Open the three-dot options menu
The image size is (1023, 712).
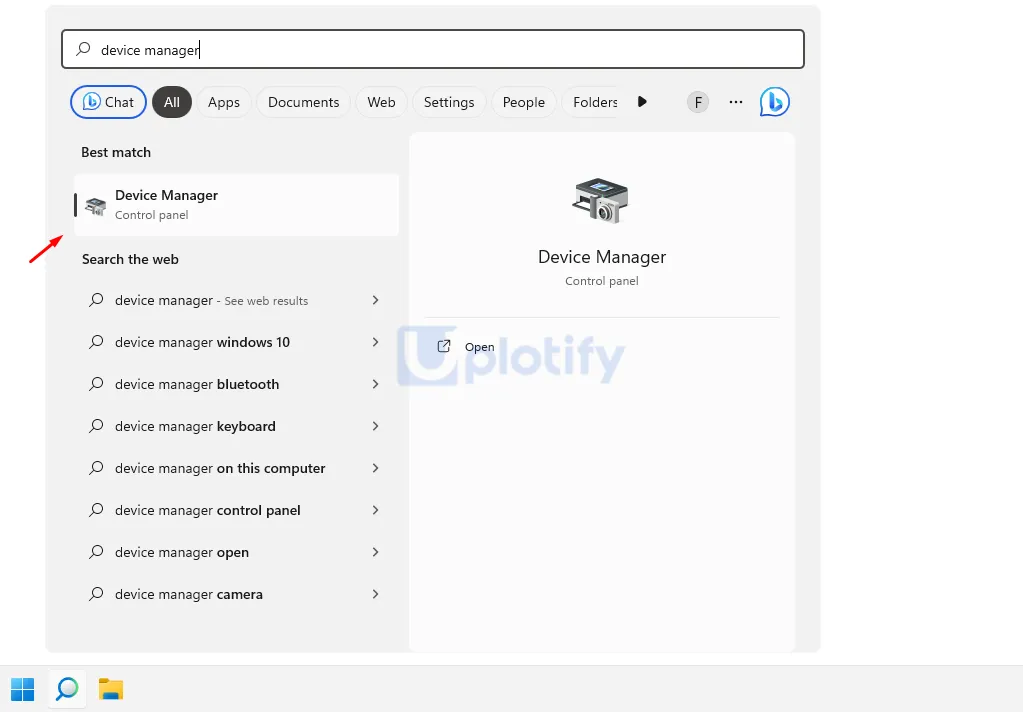pos(736,102)
